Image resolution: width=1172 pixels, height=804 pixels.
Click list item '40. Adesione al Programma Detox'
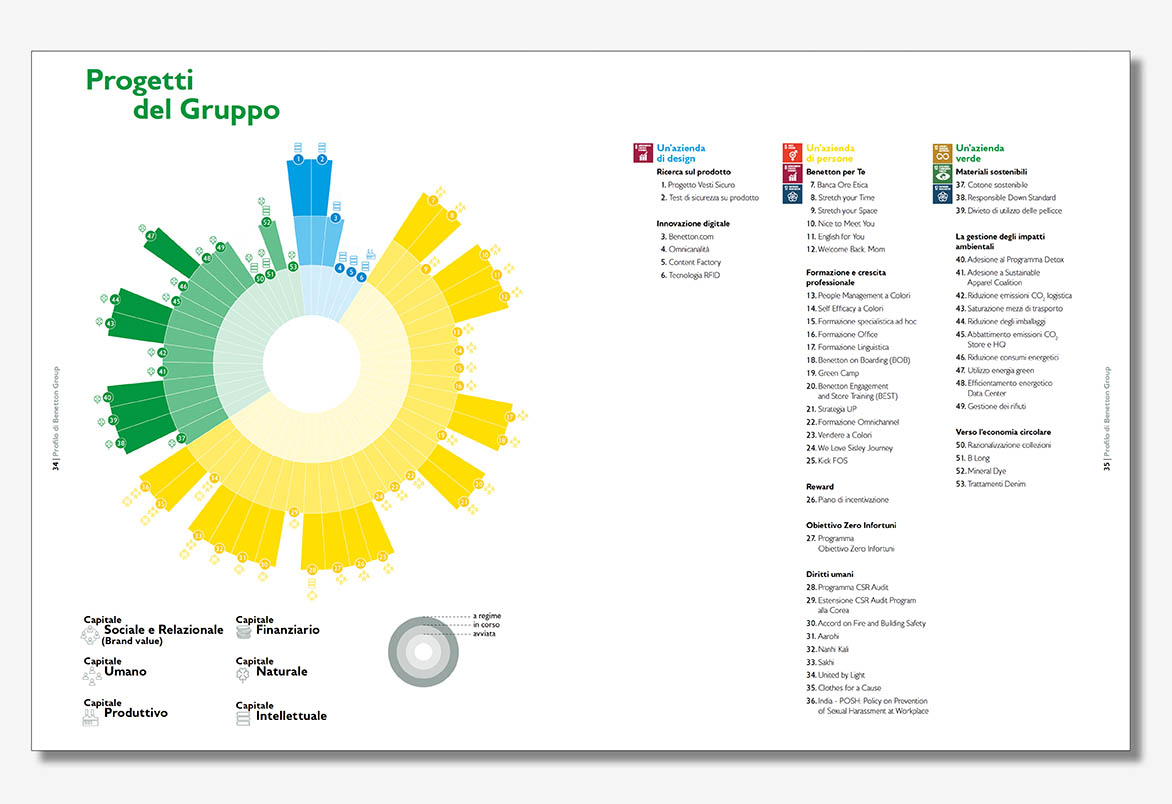click(1010, 259)
